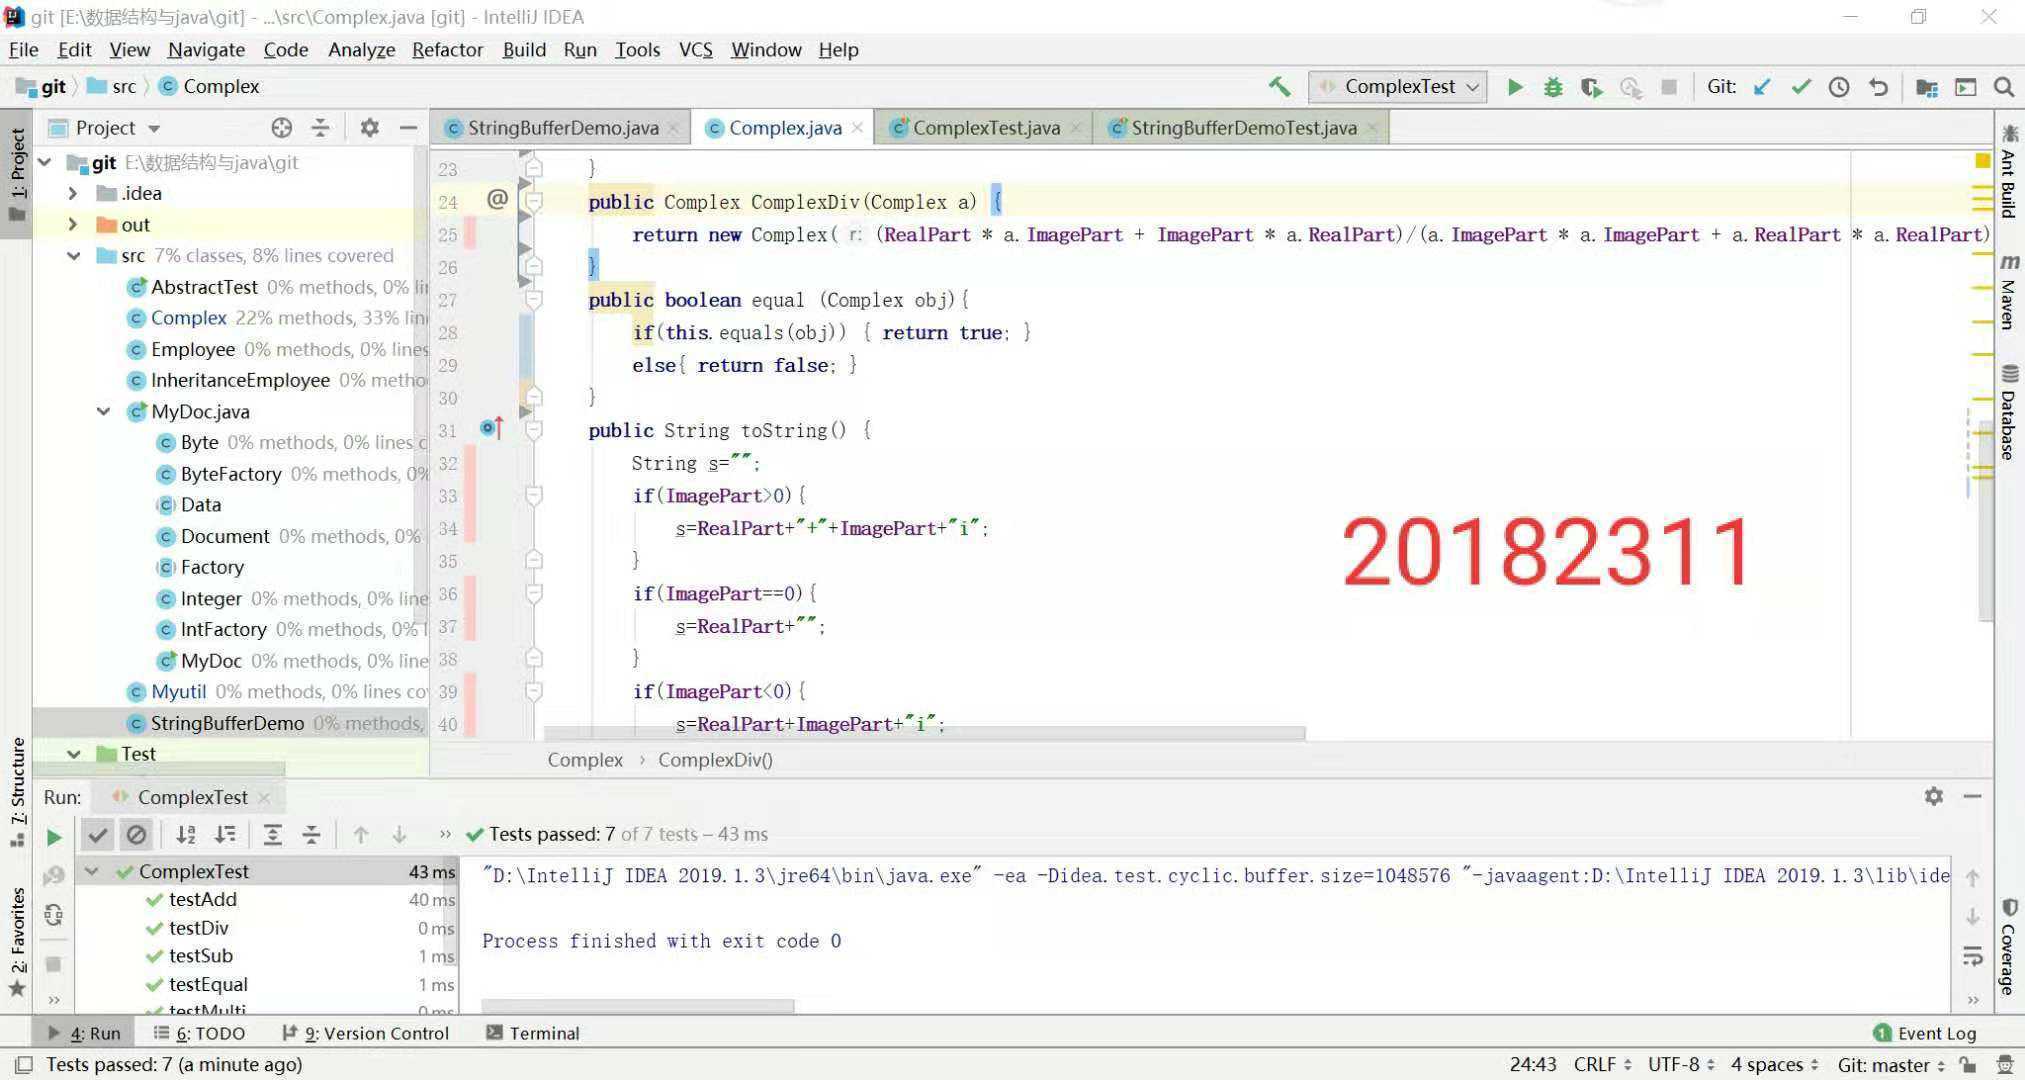Open the ComplexTest run configuration dropdown
The image size is (2025, 1080).
(x=1397, y=87)
